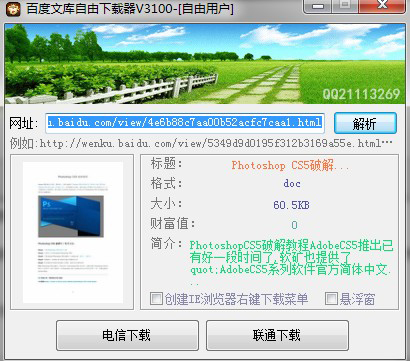Click the green 简介 description text
410x361 pixels.
[292, 262]
